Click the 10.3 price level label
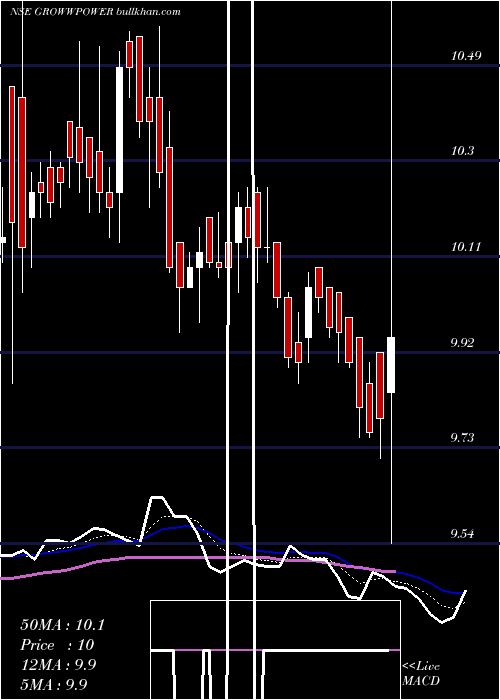 point(462,151)
